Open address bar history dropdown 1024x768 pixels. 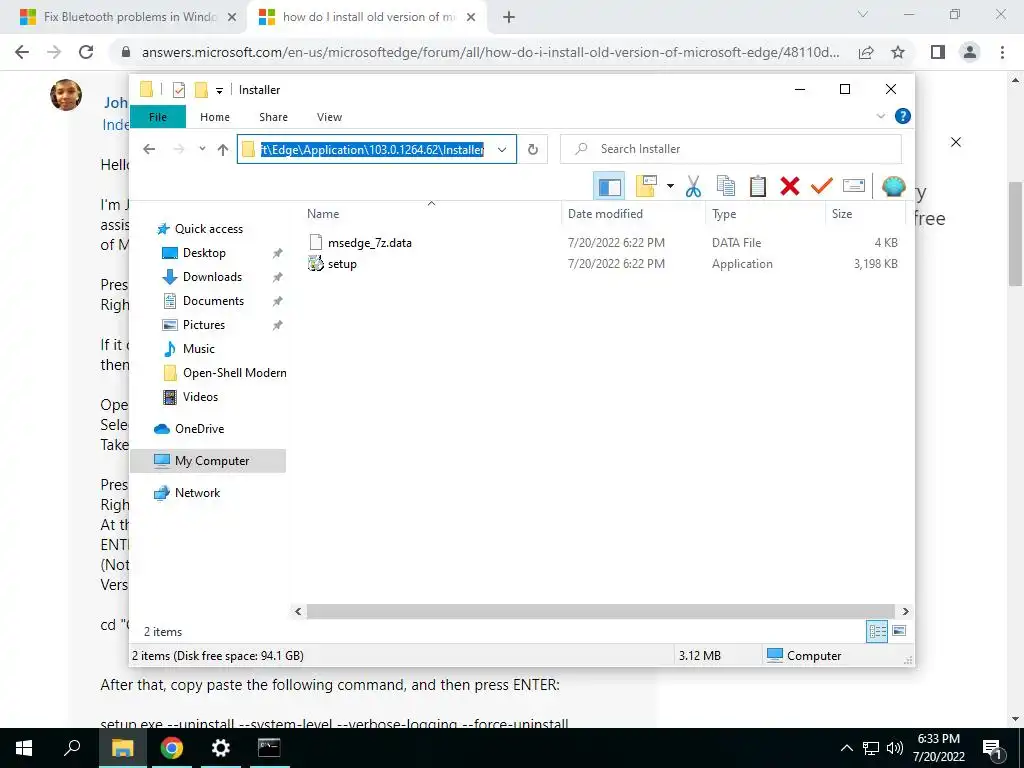click(x=502, y=150)
